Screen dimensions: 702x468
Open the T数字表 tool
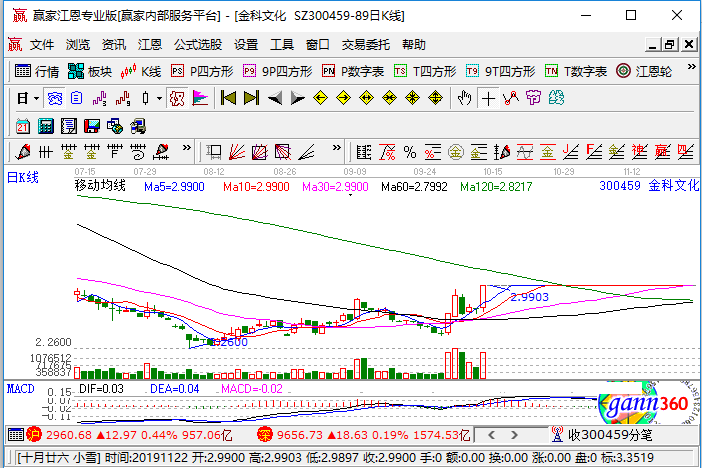point(576,71)
